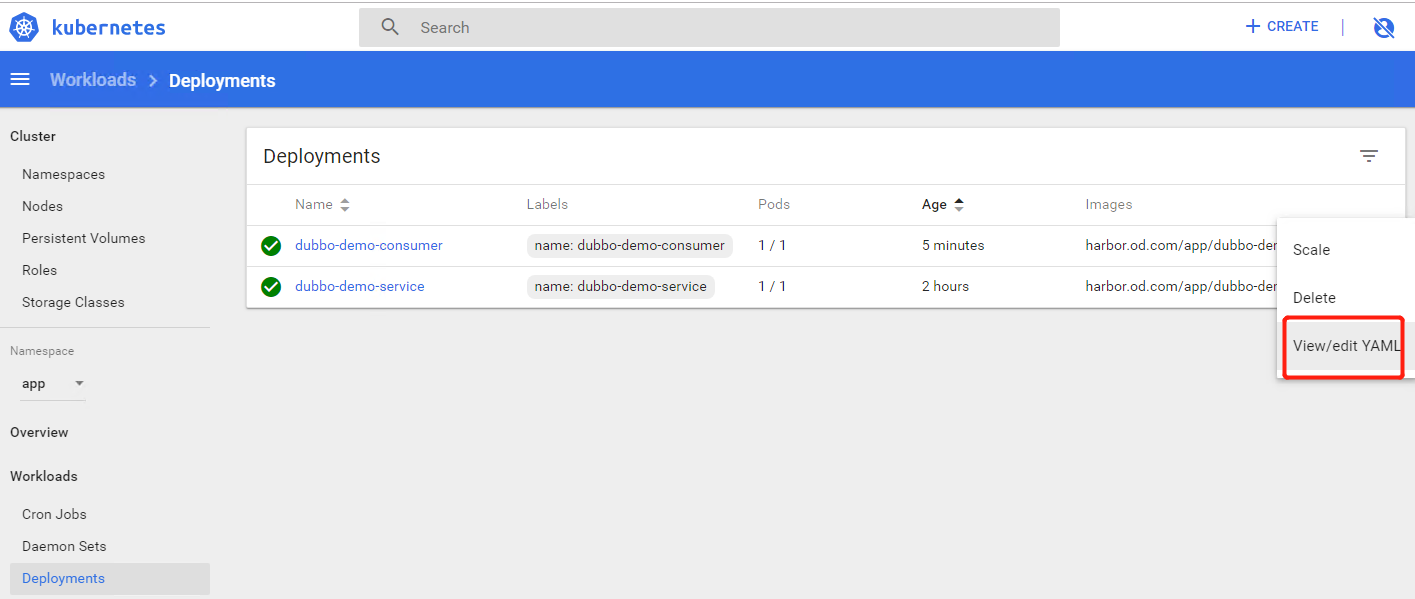This screenshot has width=1415, height=599.
Task: Click green status check for dubbo-demo-service
Action: click(271, 287)
